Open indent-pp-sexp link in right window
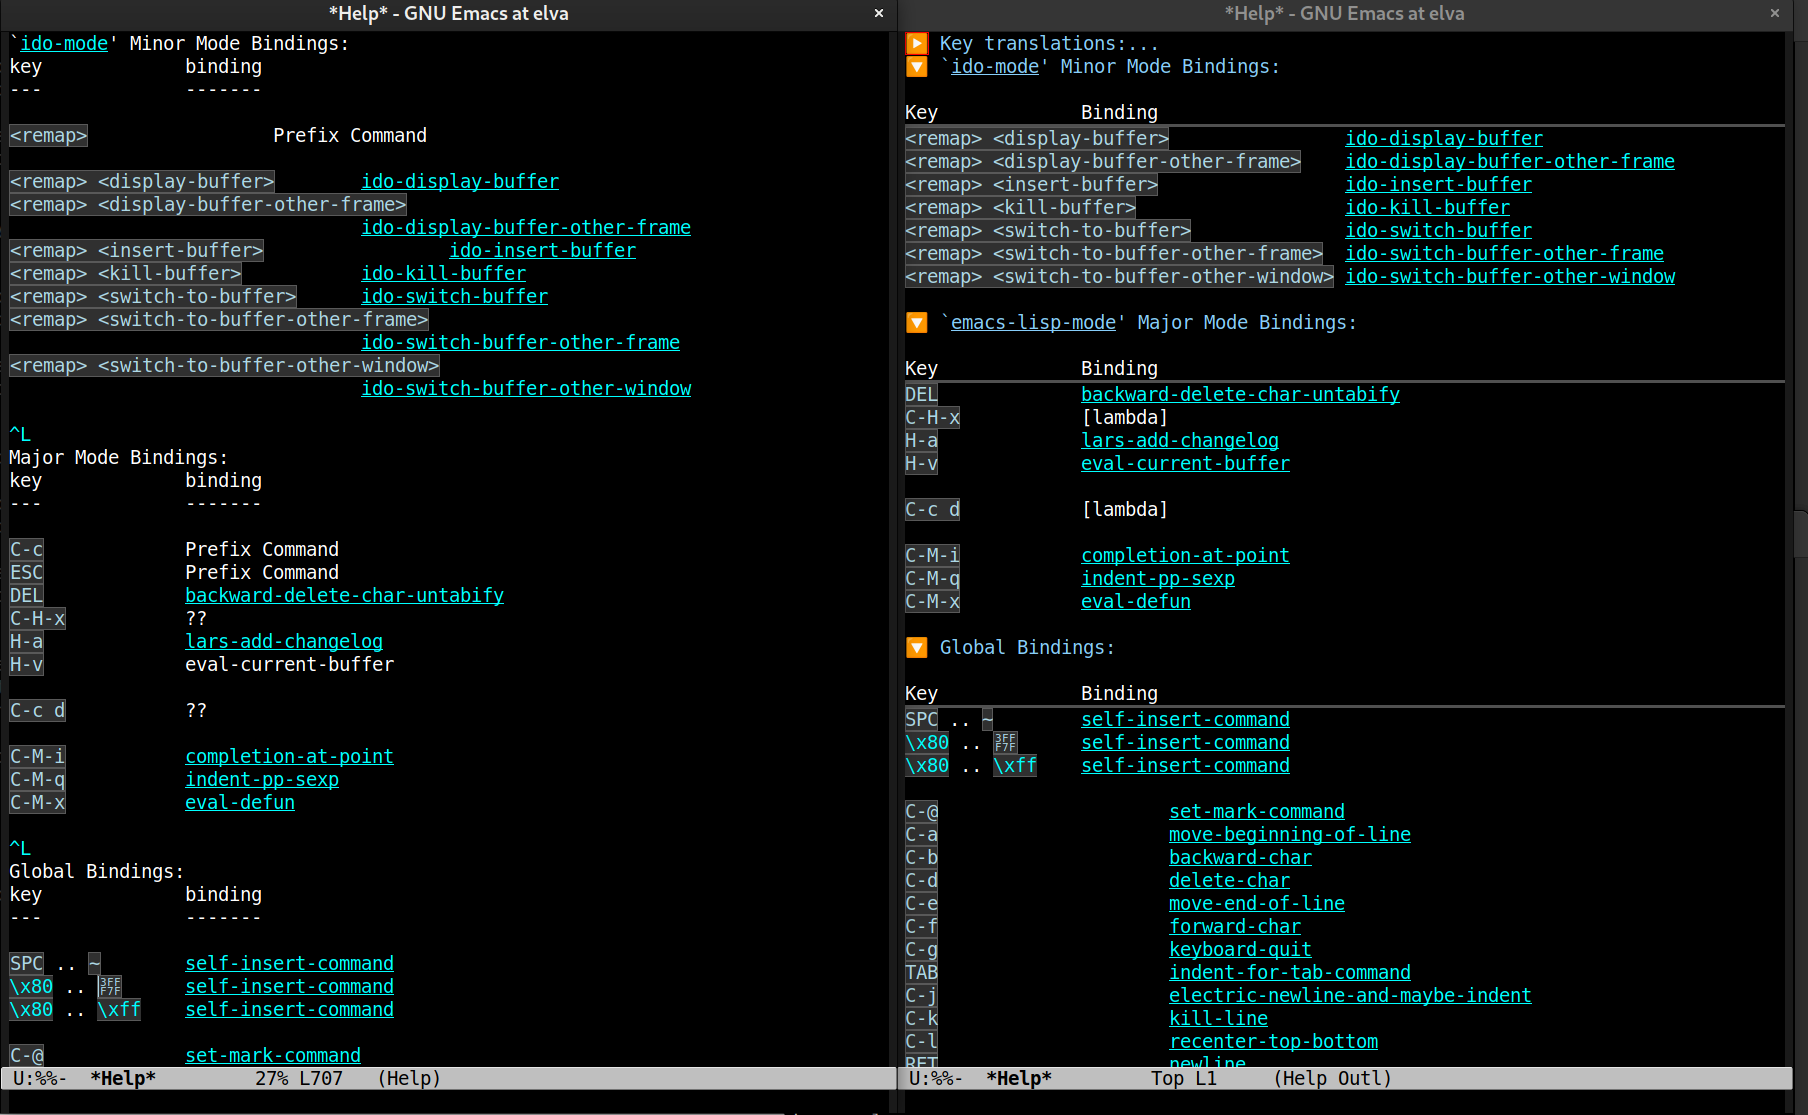Screen dimensions: 1808x1115 coord(1158,578)
